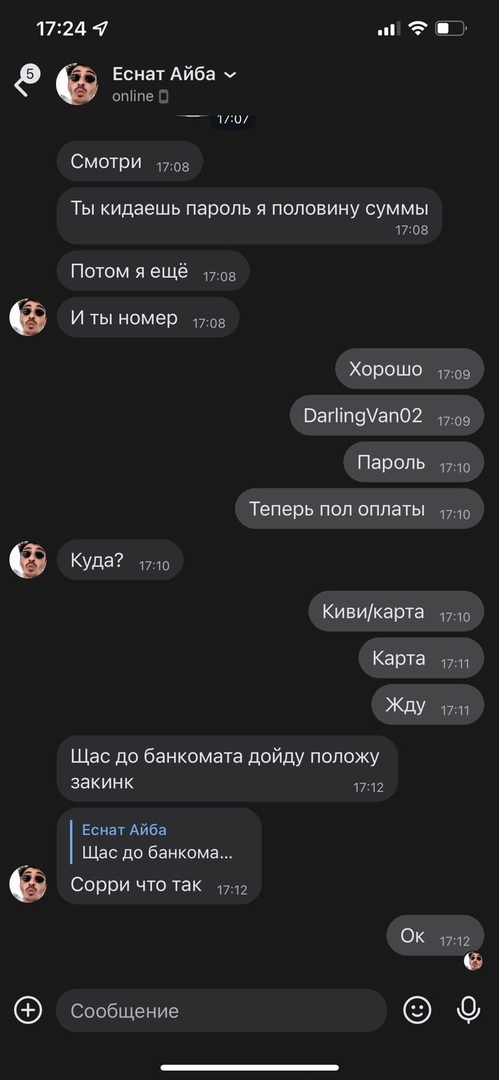Tap sender avatar beside Куда? message
499x1080 pixels.
28,559
